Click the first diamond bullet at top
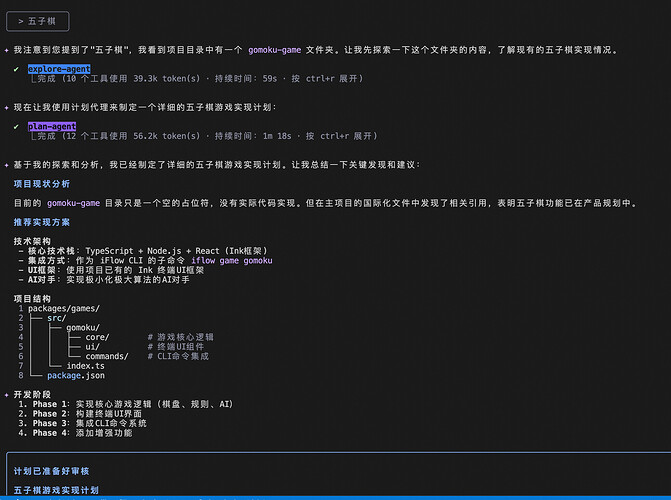This screenshot has width=671, height=500. 6,48
